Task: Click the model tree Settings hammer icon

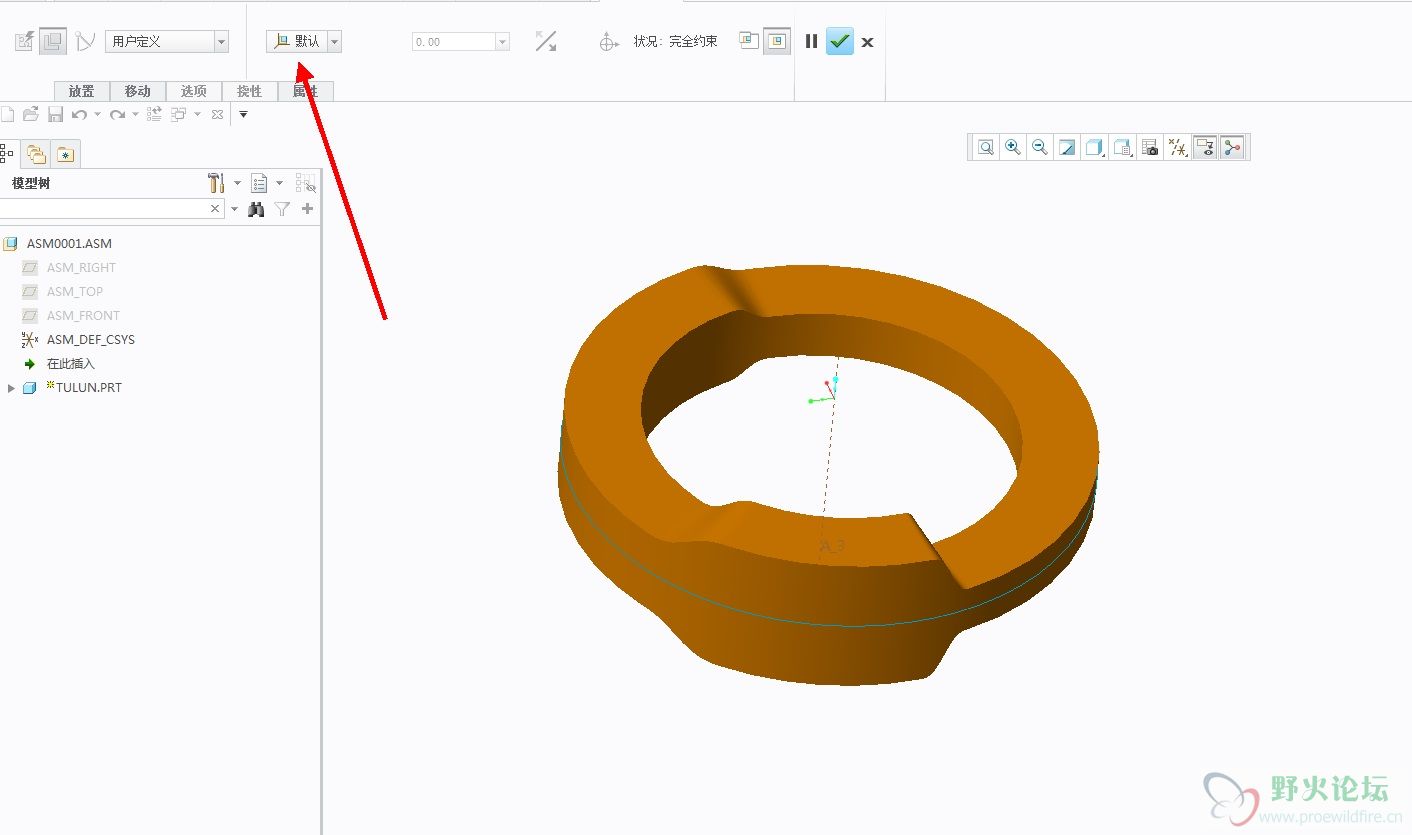Action: pos(216,183)
